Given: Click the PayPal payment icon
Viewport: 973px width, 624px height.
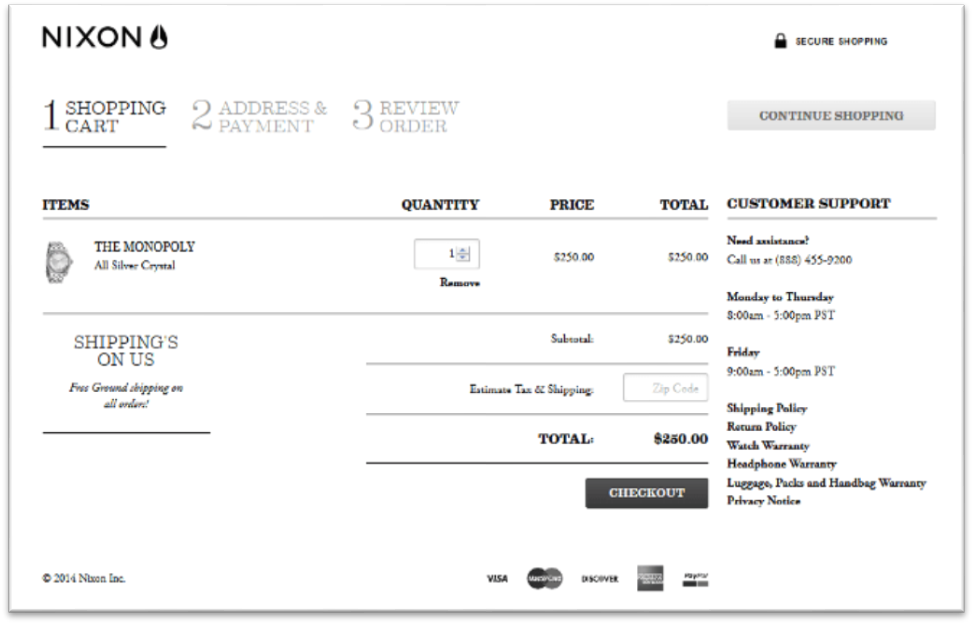Looking at the screenshot, I should click(695, 579).
